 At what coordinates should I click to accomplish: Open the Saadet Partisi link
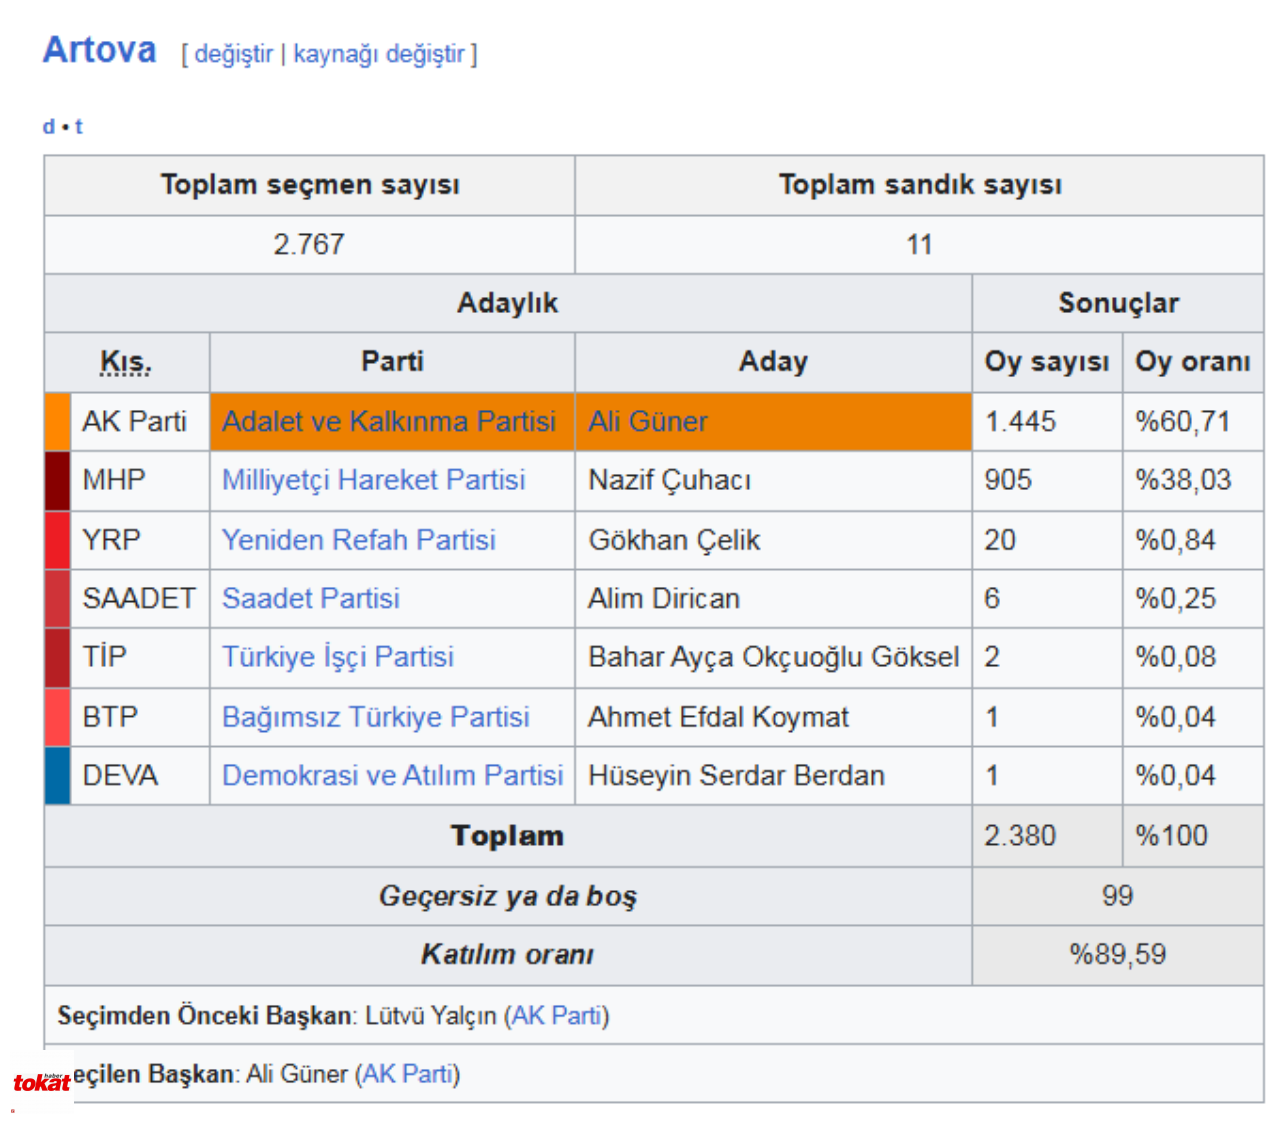click(311, 598)
